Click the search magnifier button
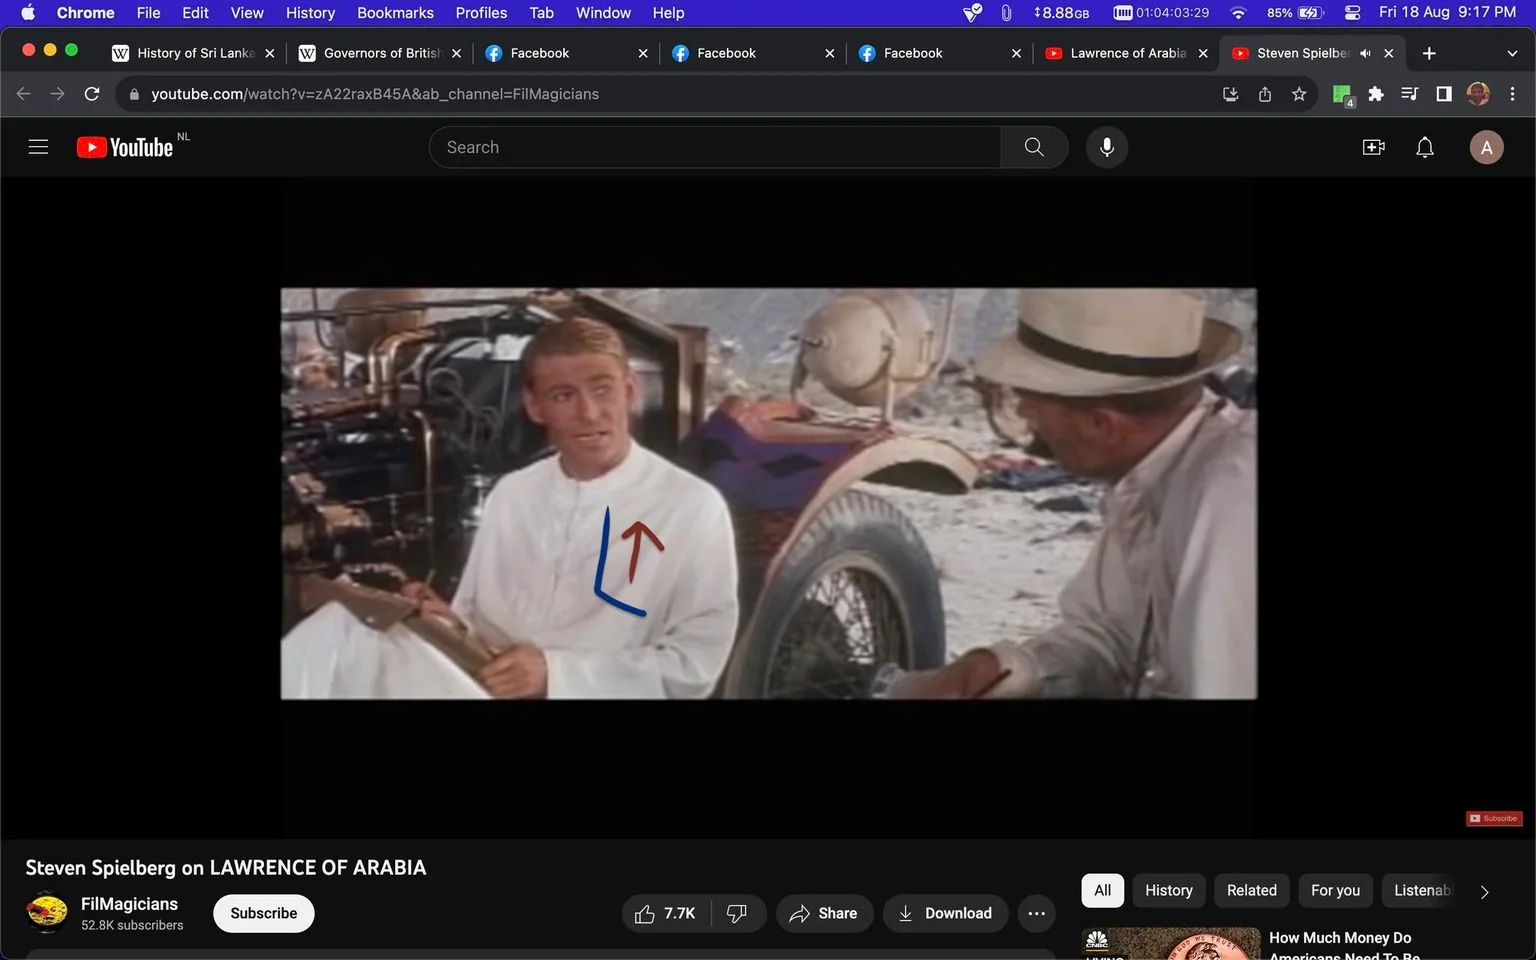 tap(1034, 147)
